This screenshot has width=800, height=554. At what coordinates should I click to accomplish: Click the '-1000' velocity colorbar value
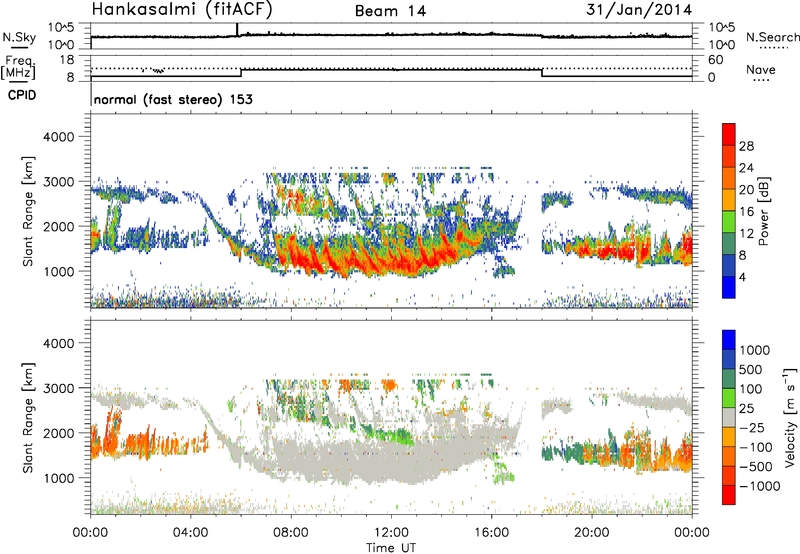[x=759, y=486]
